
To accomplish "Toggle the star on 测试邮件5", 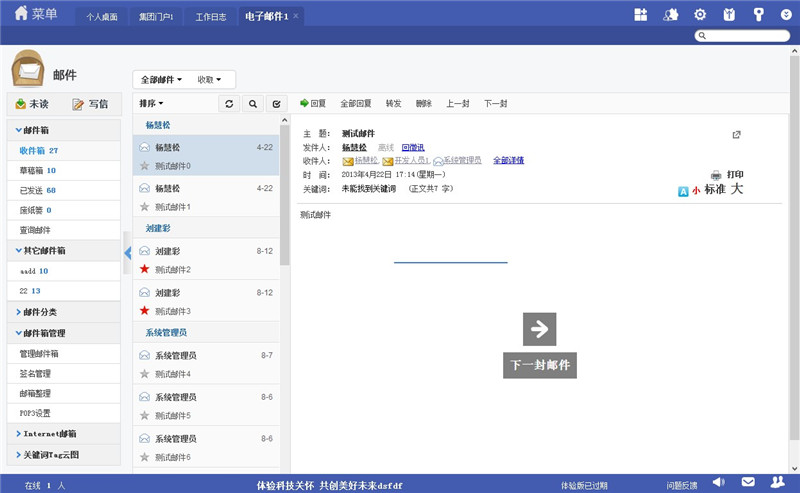I will click(144, 415).
